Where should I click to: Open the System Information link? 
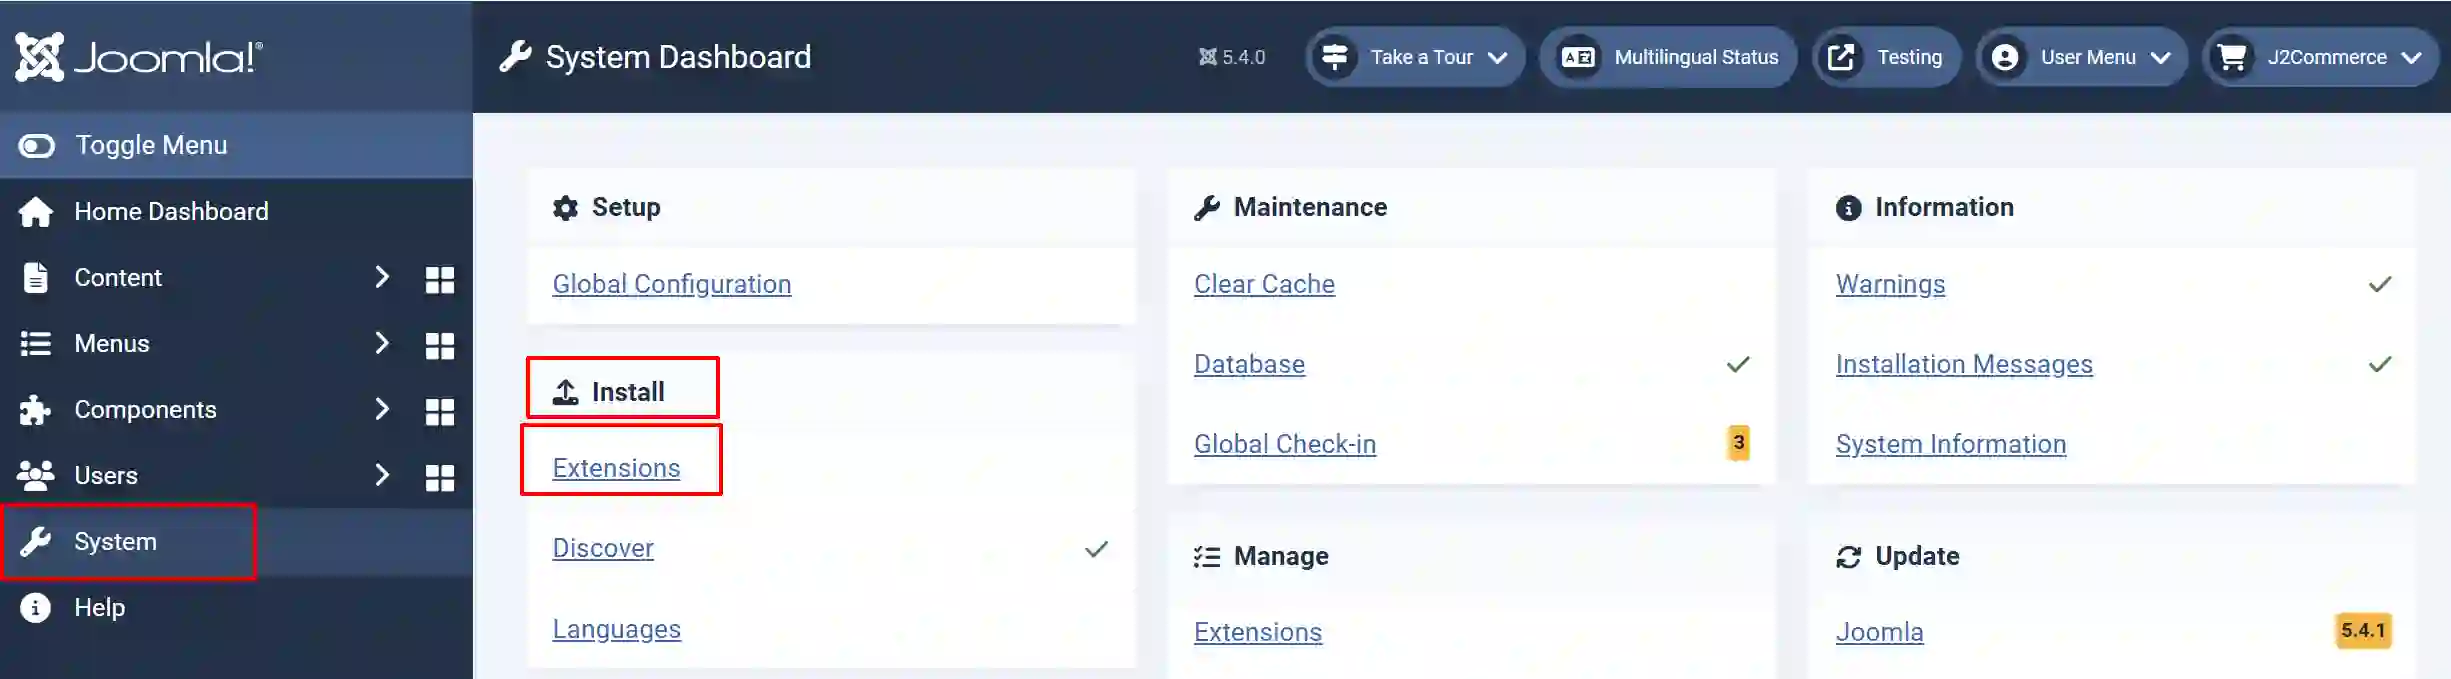1951,444
